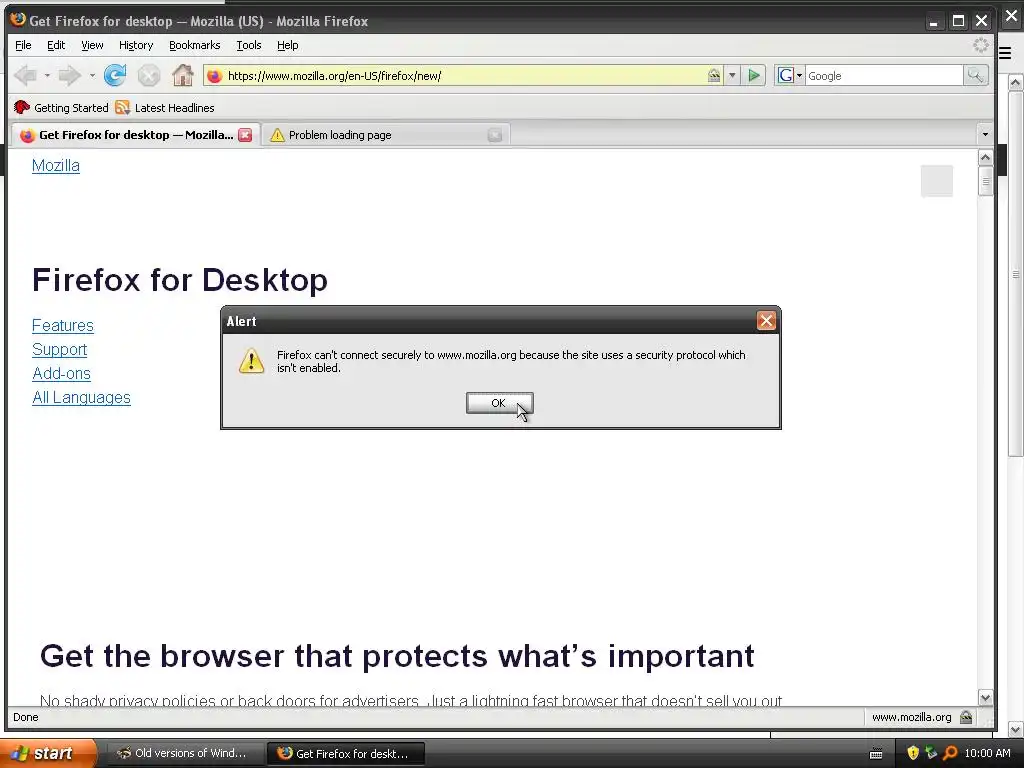Open the Windows start button
Image resolution: width=1024 pixels, height=768 pixels.
[48, 753]
